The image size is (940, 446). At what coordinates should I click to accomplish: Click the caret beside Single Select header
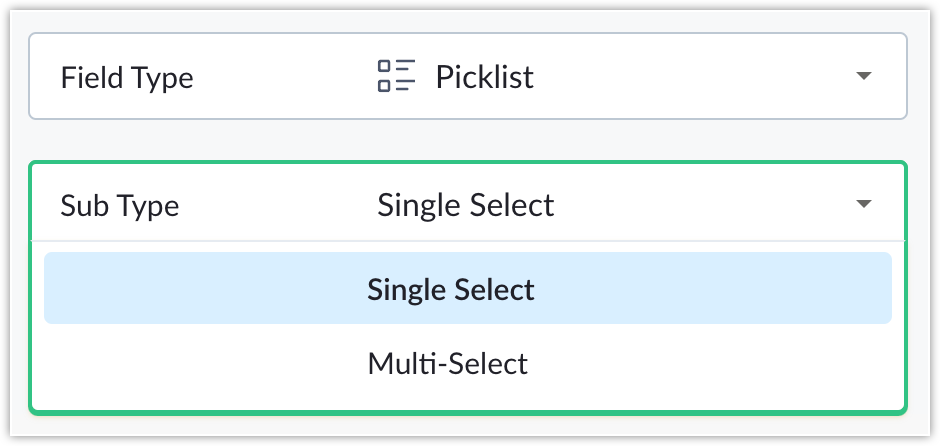pos(863,204)
